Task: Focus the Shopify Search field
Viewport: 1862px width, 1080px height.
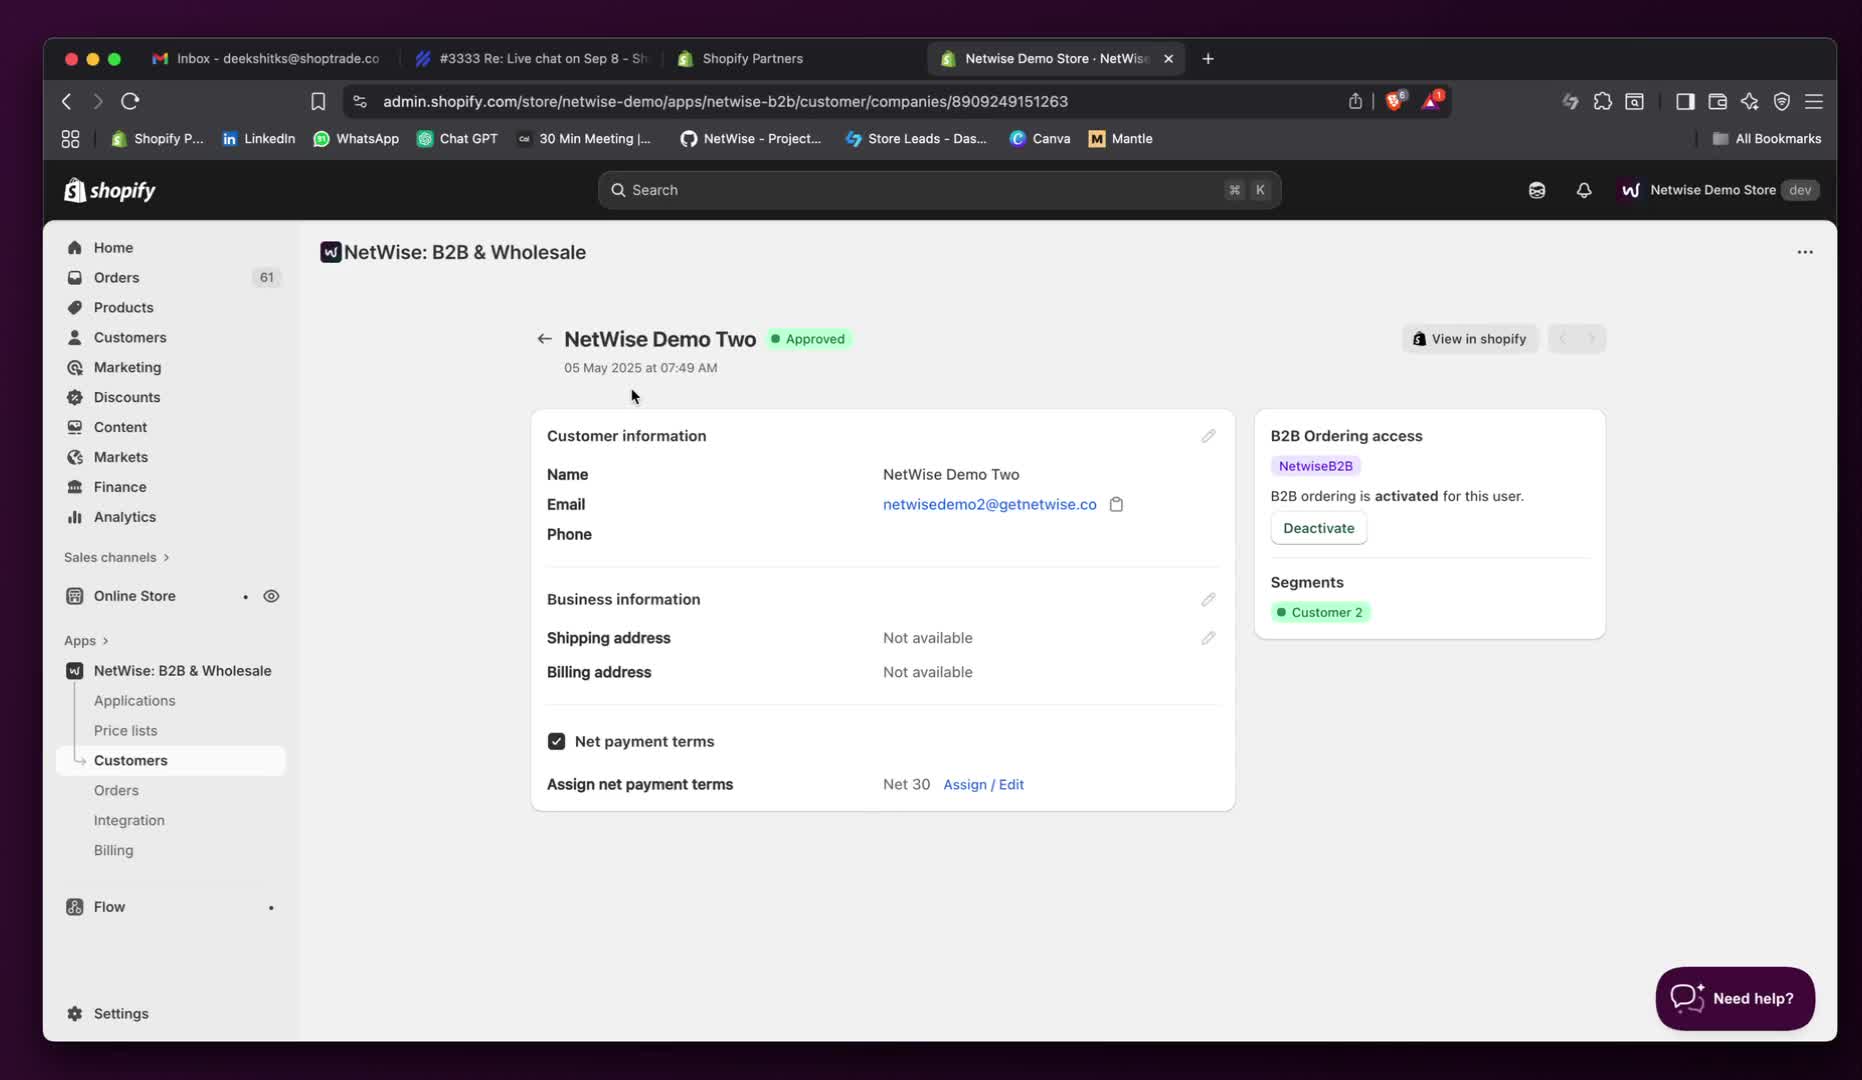Action: (x=939, y=190)
